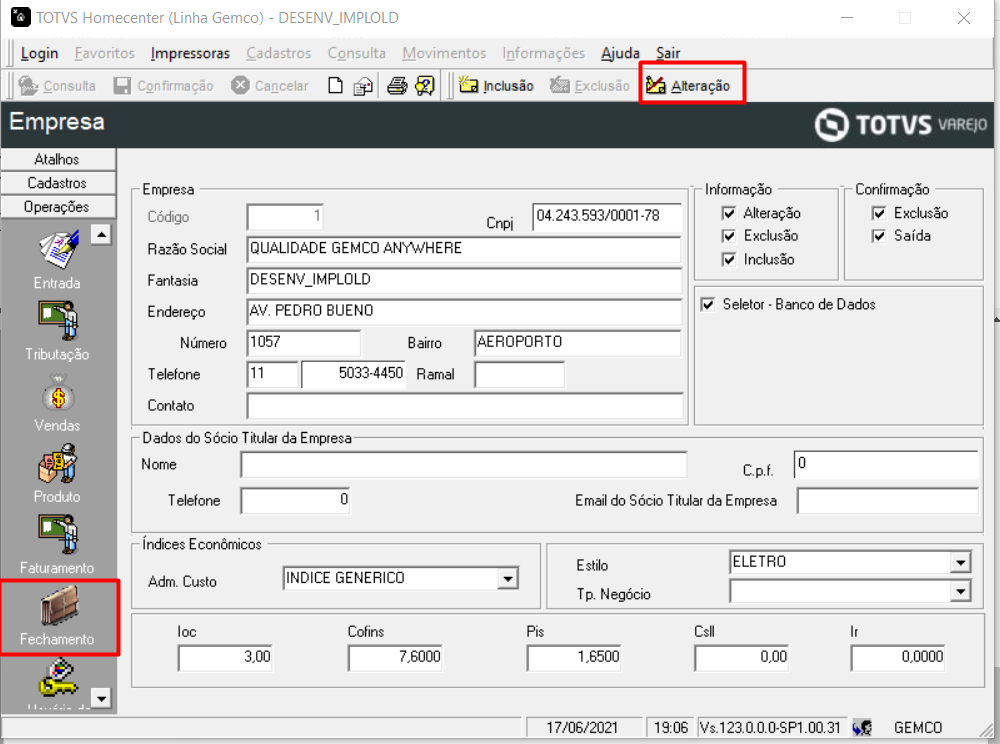Click the Alteração toolbar button
Screen dimensions: 1000x744
pyautogui.click(x=688, y=85)
